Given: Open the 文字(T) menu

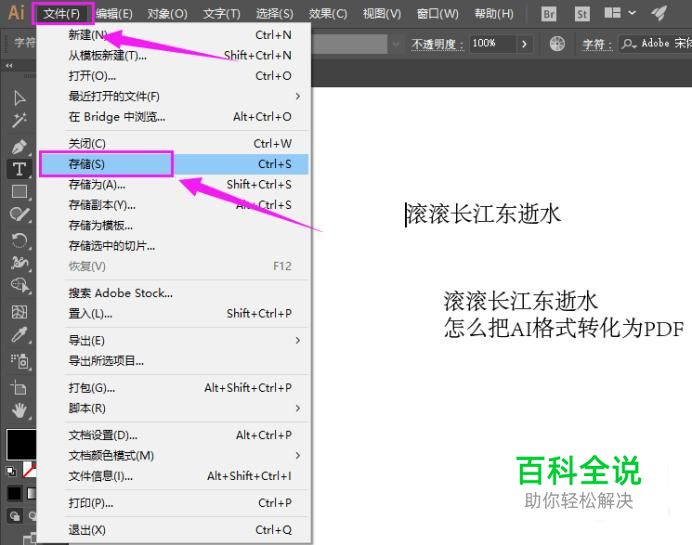Looking at the screenshot, I should [x=222, y=14].
